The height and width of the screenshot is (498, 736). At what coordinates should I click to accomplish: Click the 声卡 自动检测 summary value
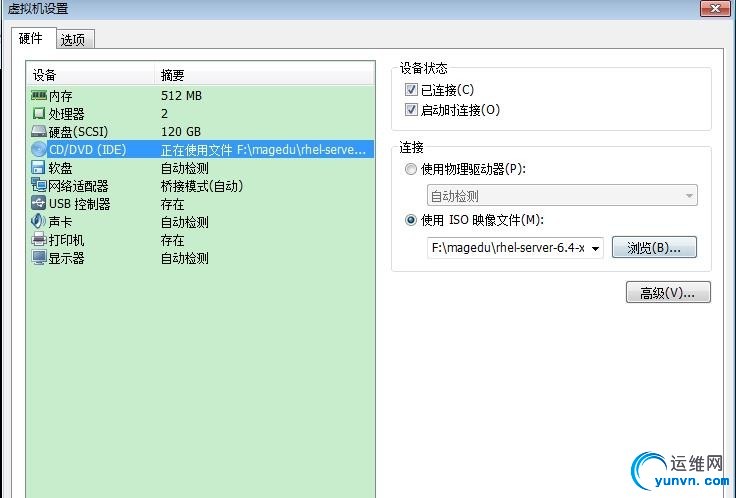pyautogui.click(x=185, y=222)
